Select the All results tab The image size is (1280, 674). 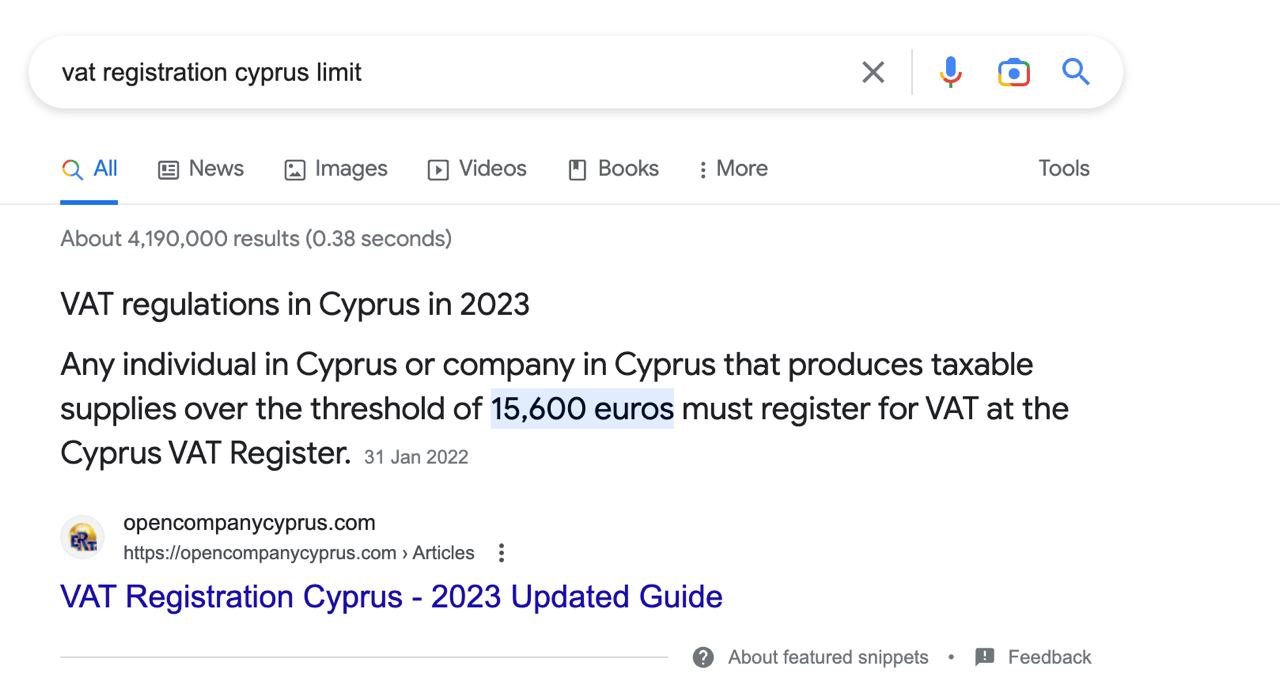(x=90, y=169)
